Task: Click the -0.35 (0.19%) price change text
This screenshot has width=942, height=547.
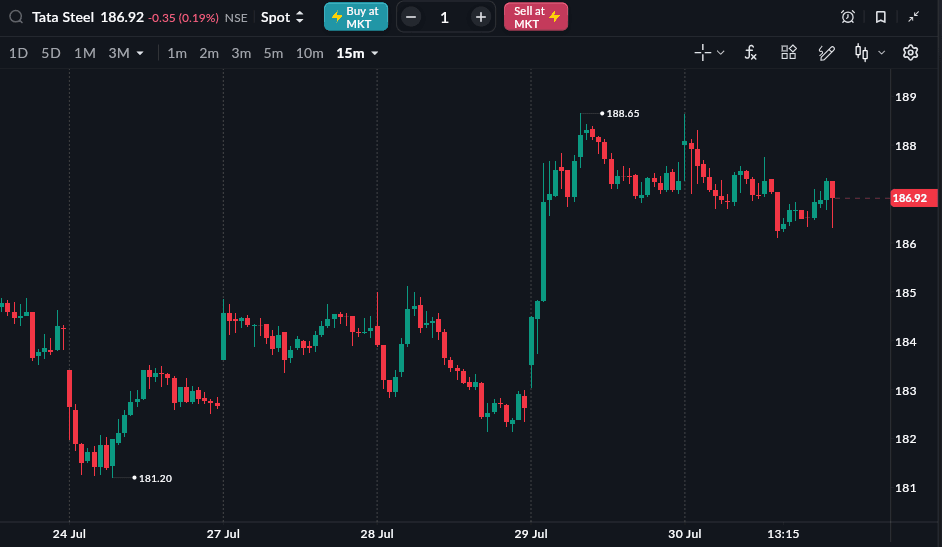Action: 183,18
